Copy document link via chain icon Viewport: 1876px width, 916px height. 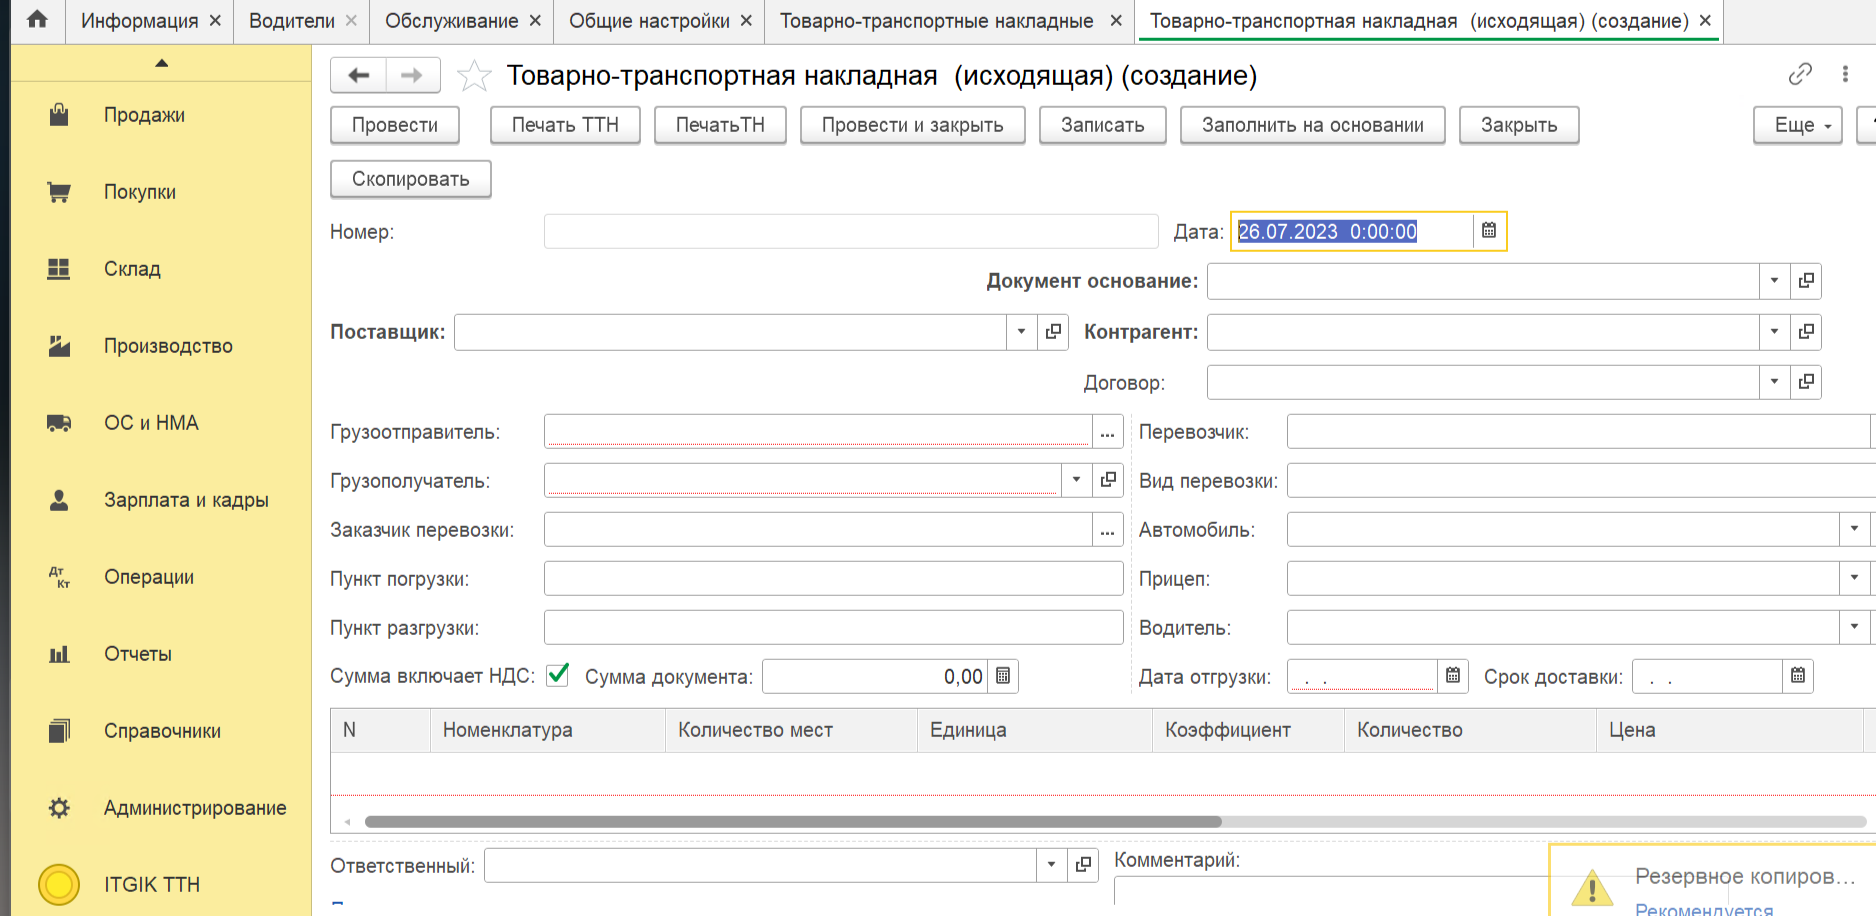click(1799, 74)
